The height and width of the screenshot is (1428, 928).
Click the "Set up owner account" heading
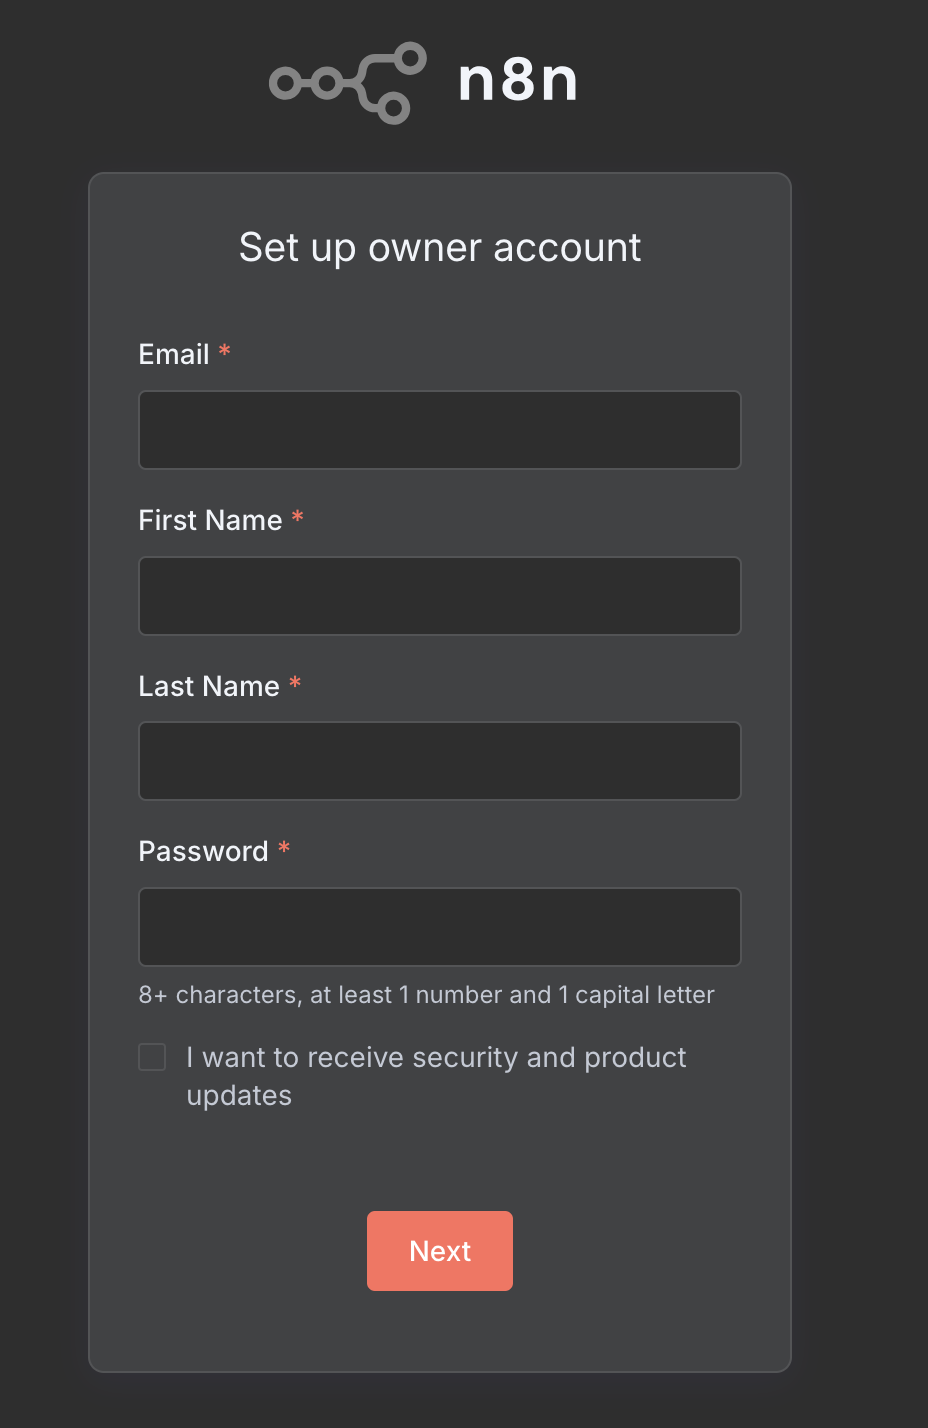tap(440, 248)
